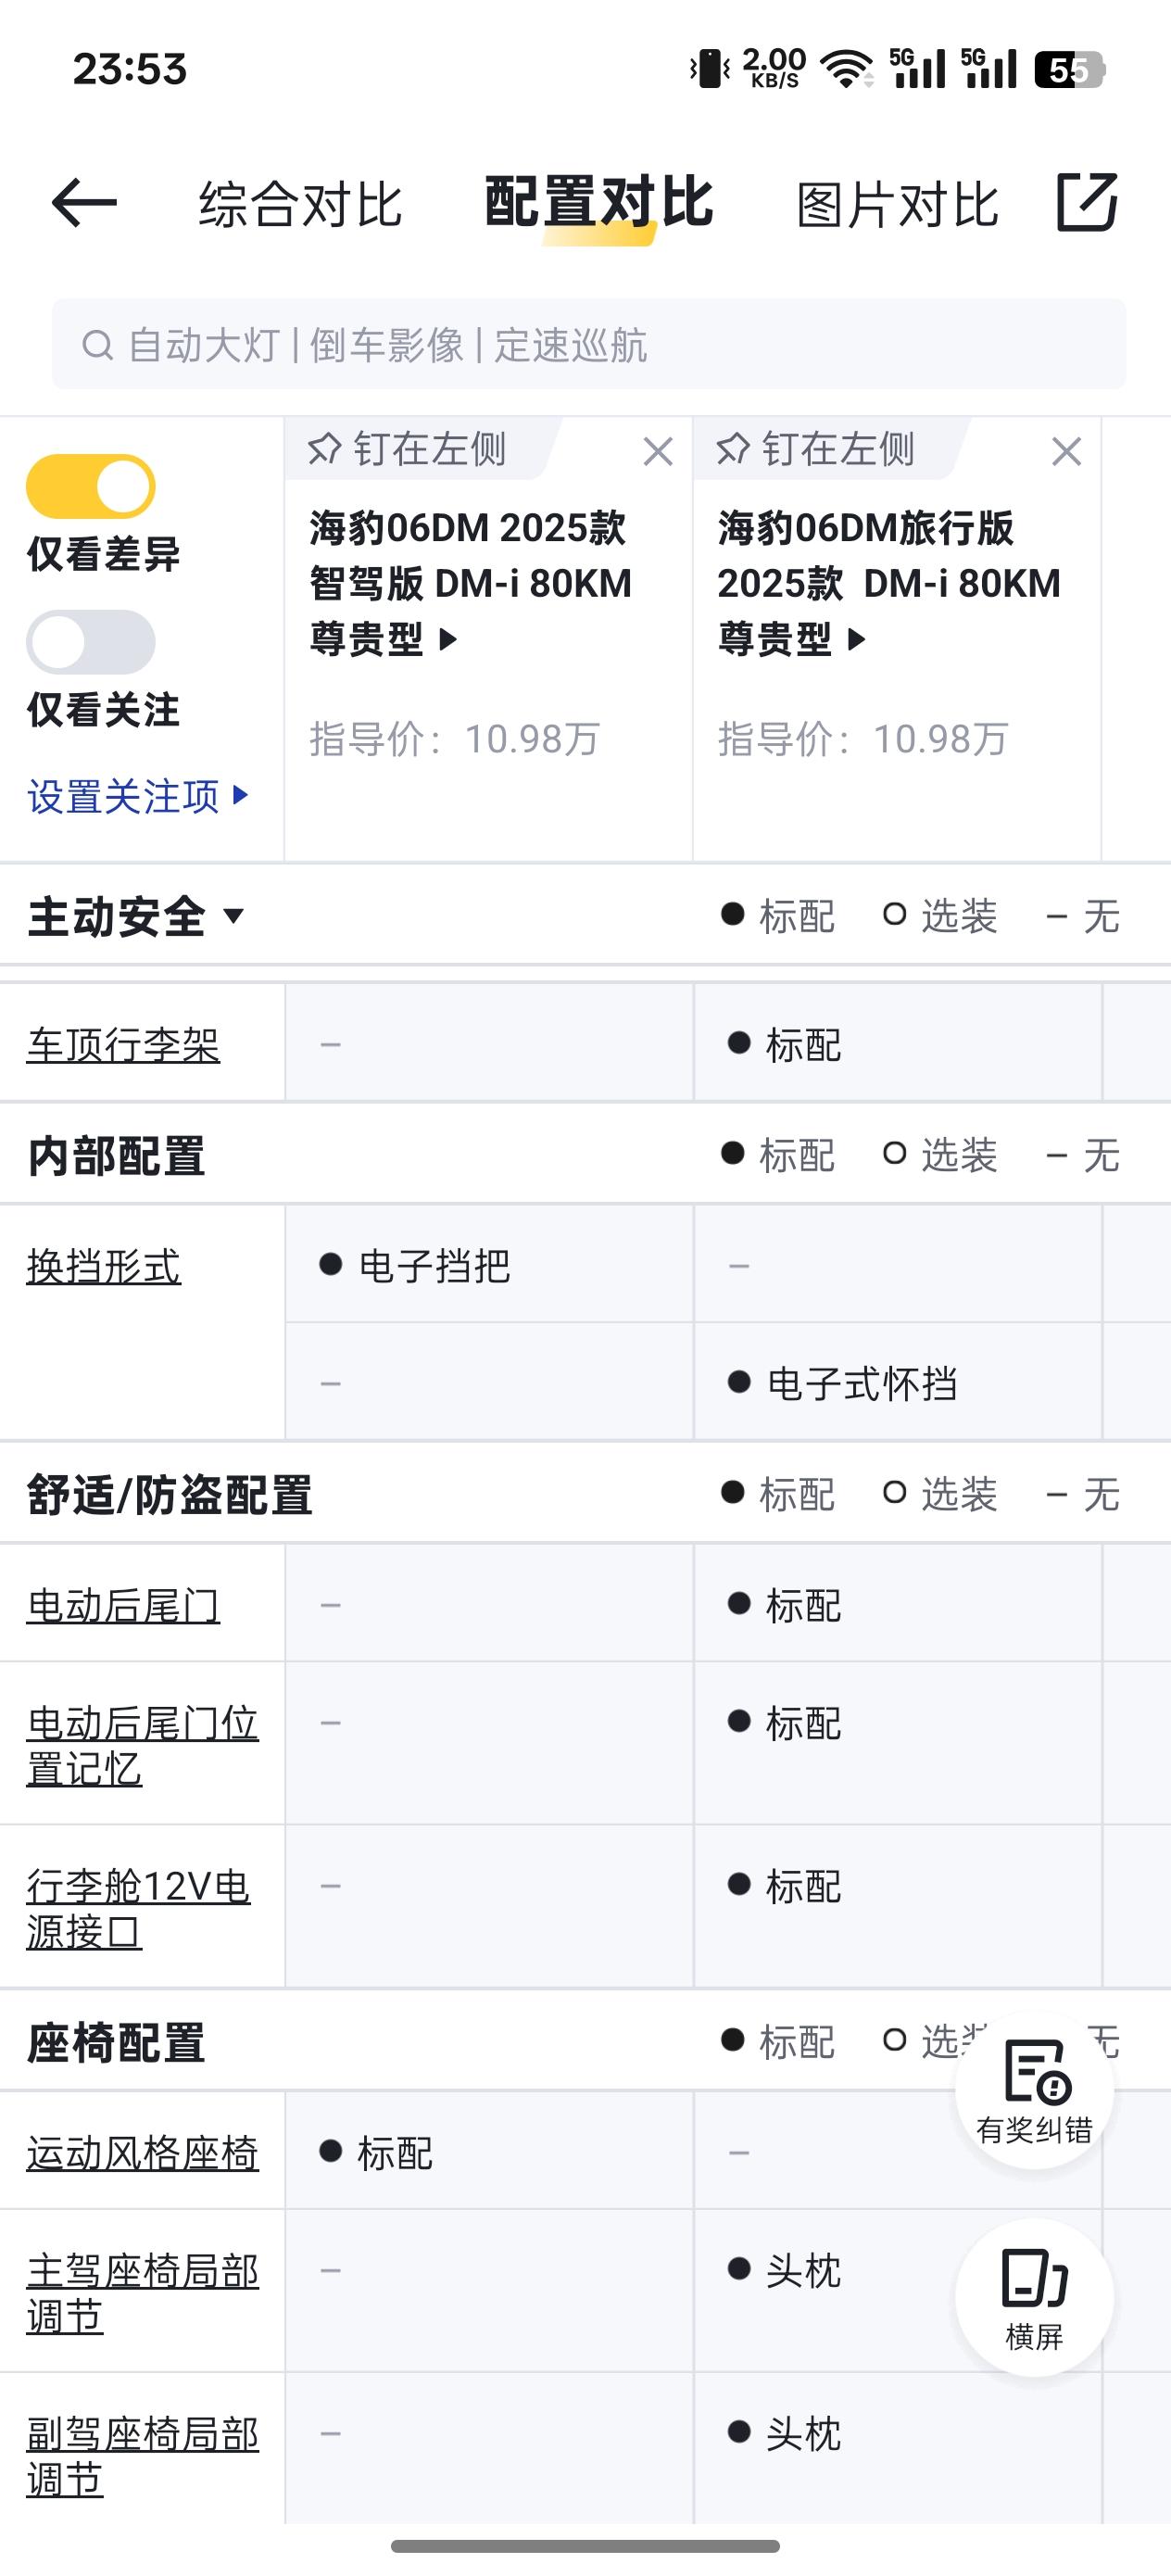1171x2576 pixels.
Task: Open 设置关注项 link
Action: point(138,797)
